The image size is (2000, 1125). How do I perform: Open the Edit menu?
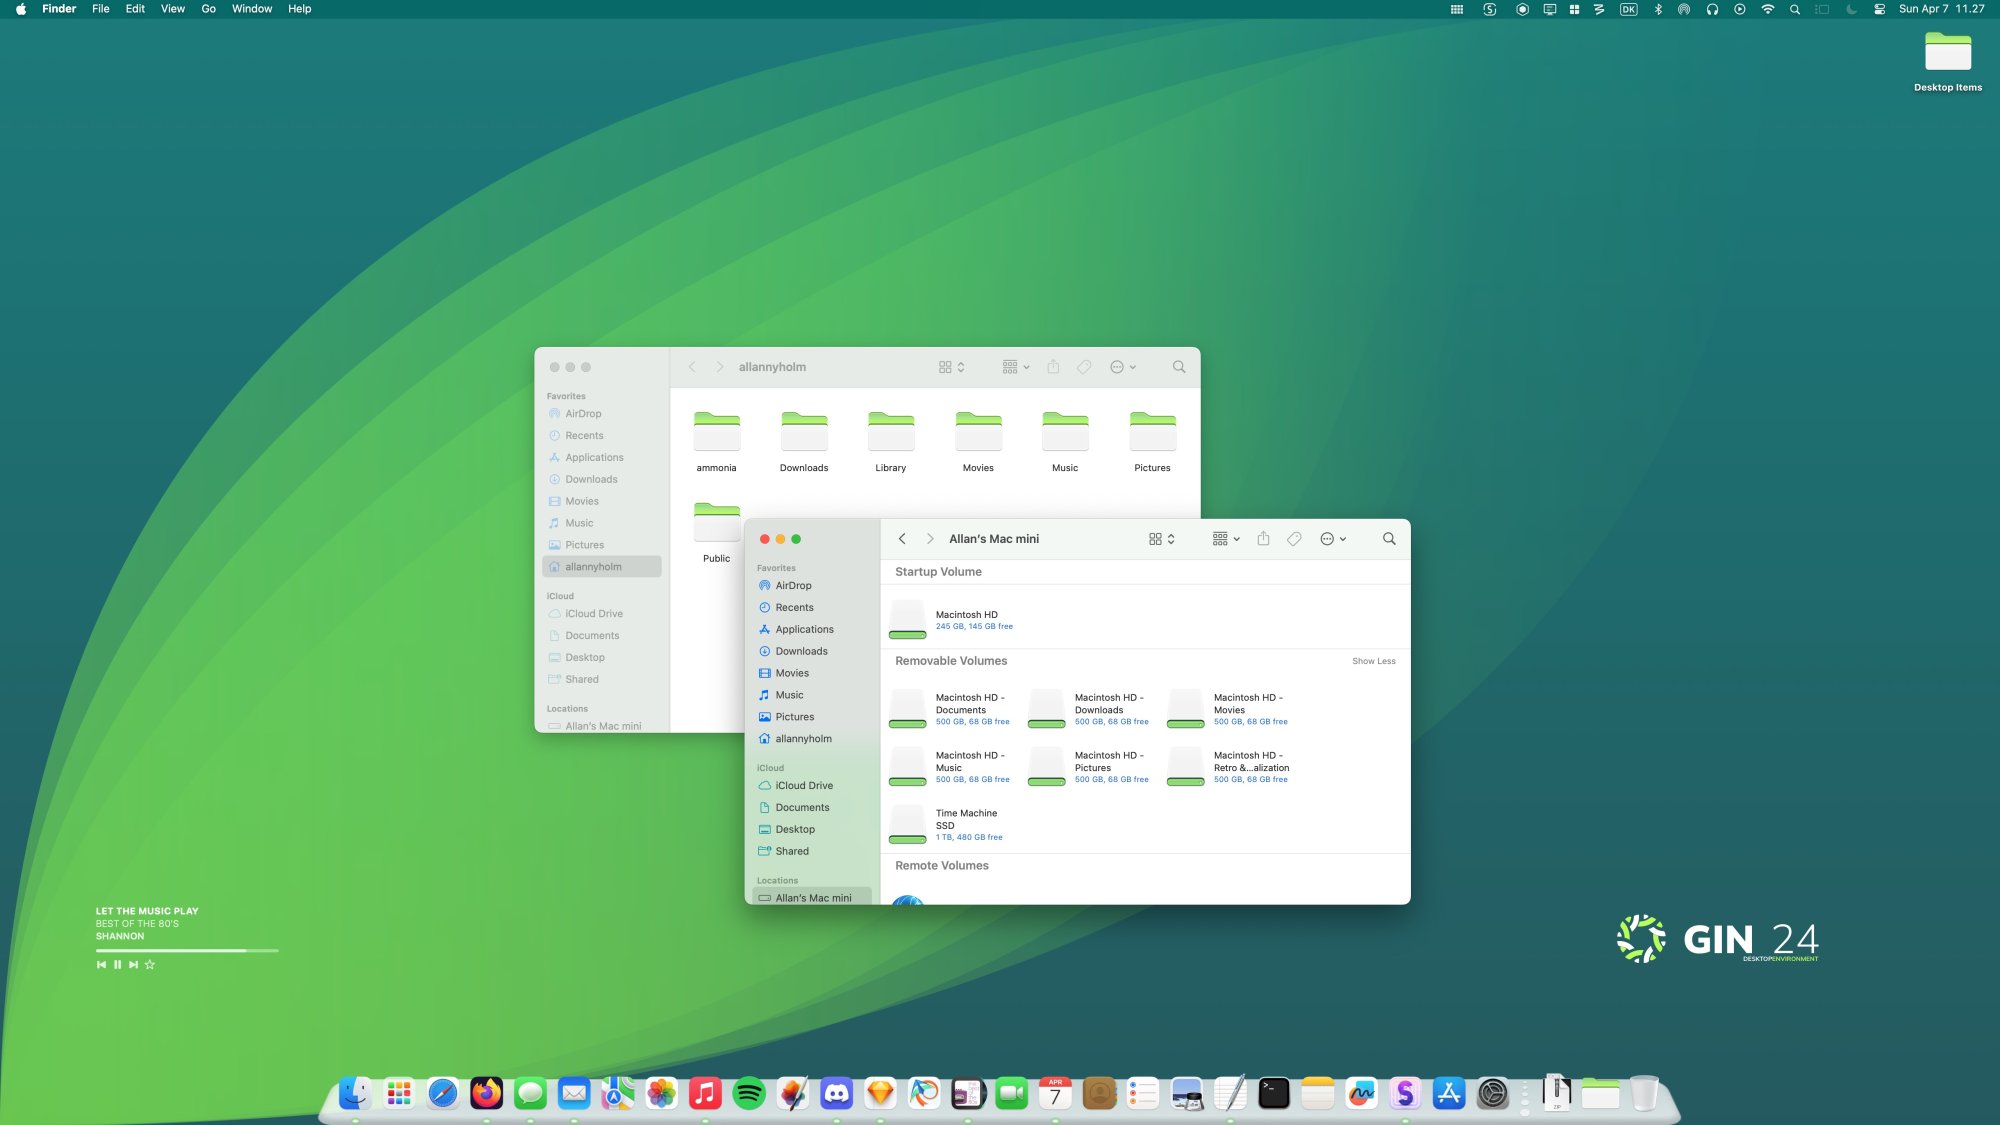(135, 9)
